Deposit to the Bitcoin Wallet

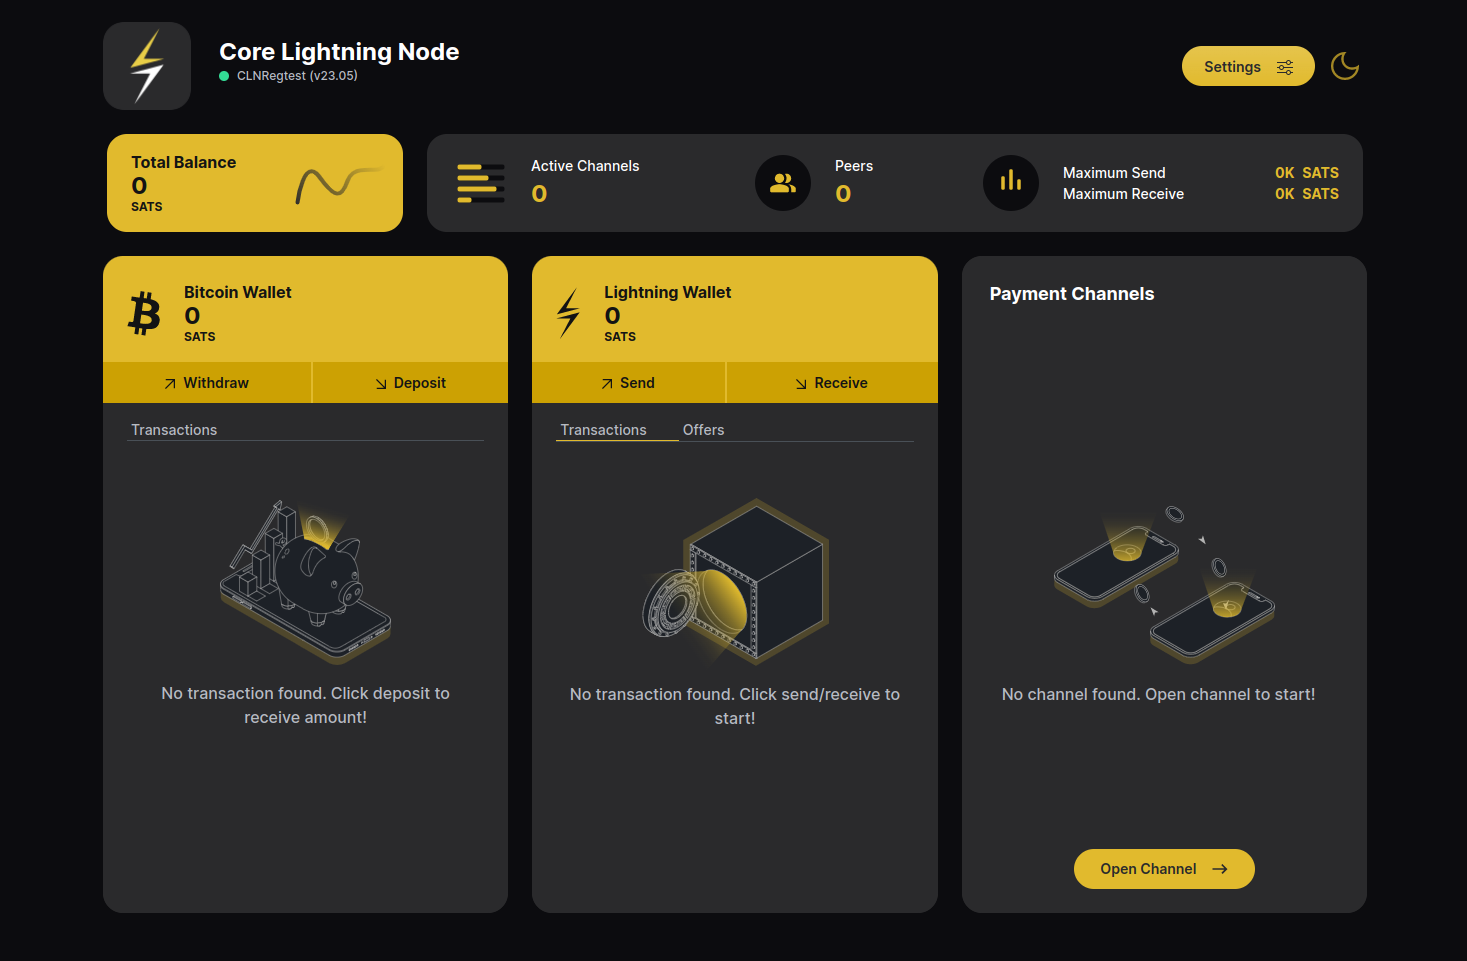(411, 383)
